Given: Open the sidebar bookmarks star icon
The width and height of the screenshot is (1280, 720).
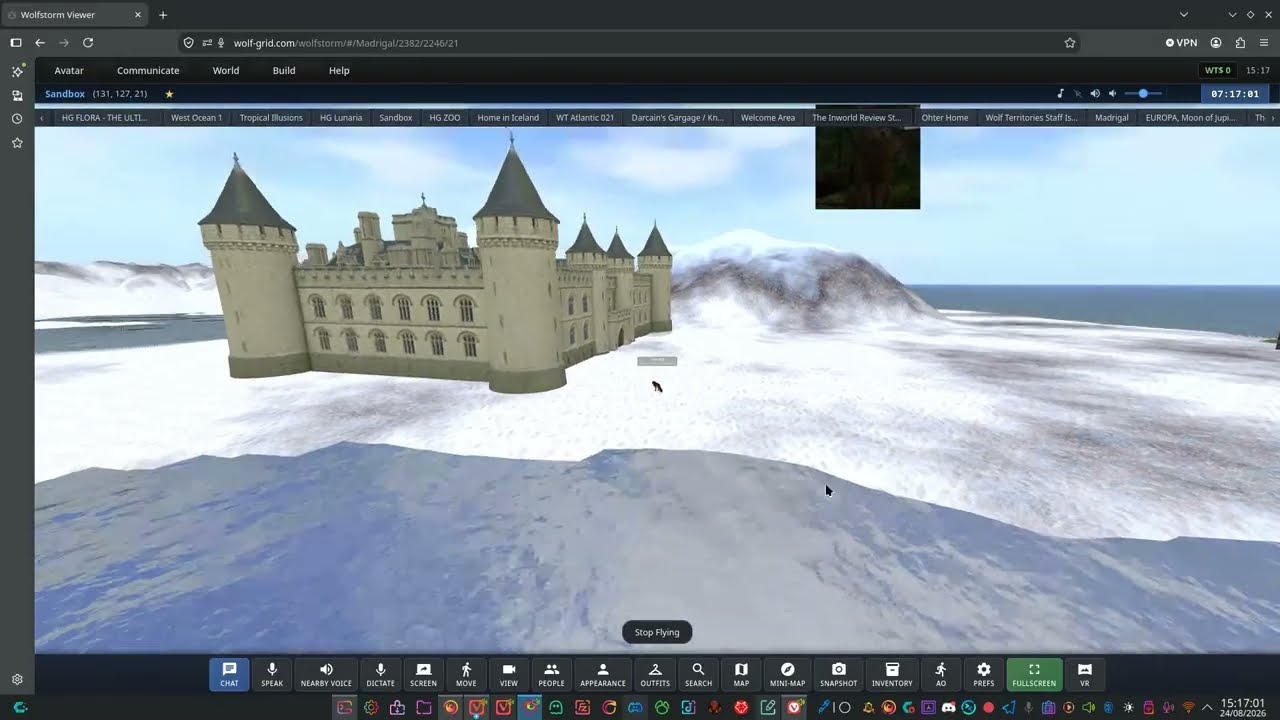Looking at the screenshot, I should click(17, 143).
